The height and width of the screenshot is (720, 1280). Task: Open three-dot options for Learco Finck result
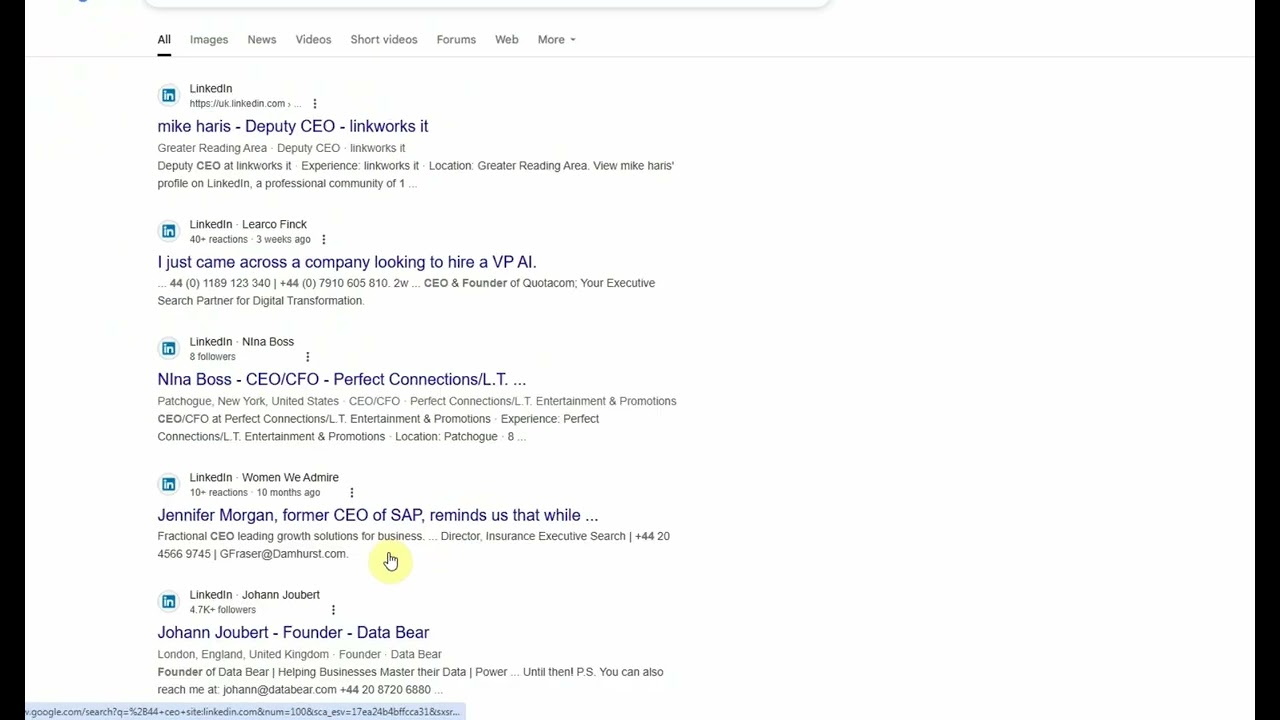coord(323,240)
